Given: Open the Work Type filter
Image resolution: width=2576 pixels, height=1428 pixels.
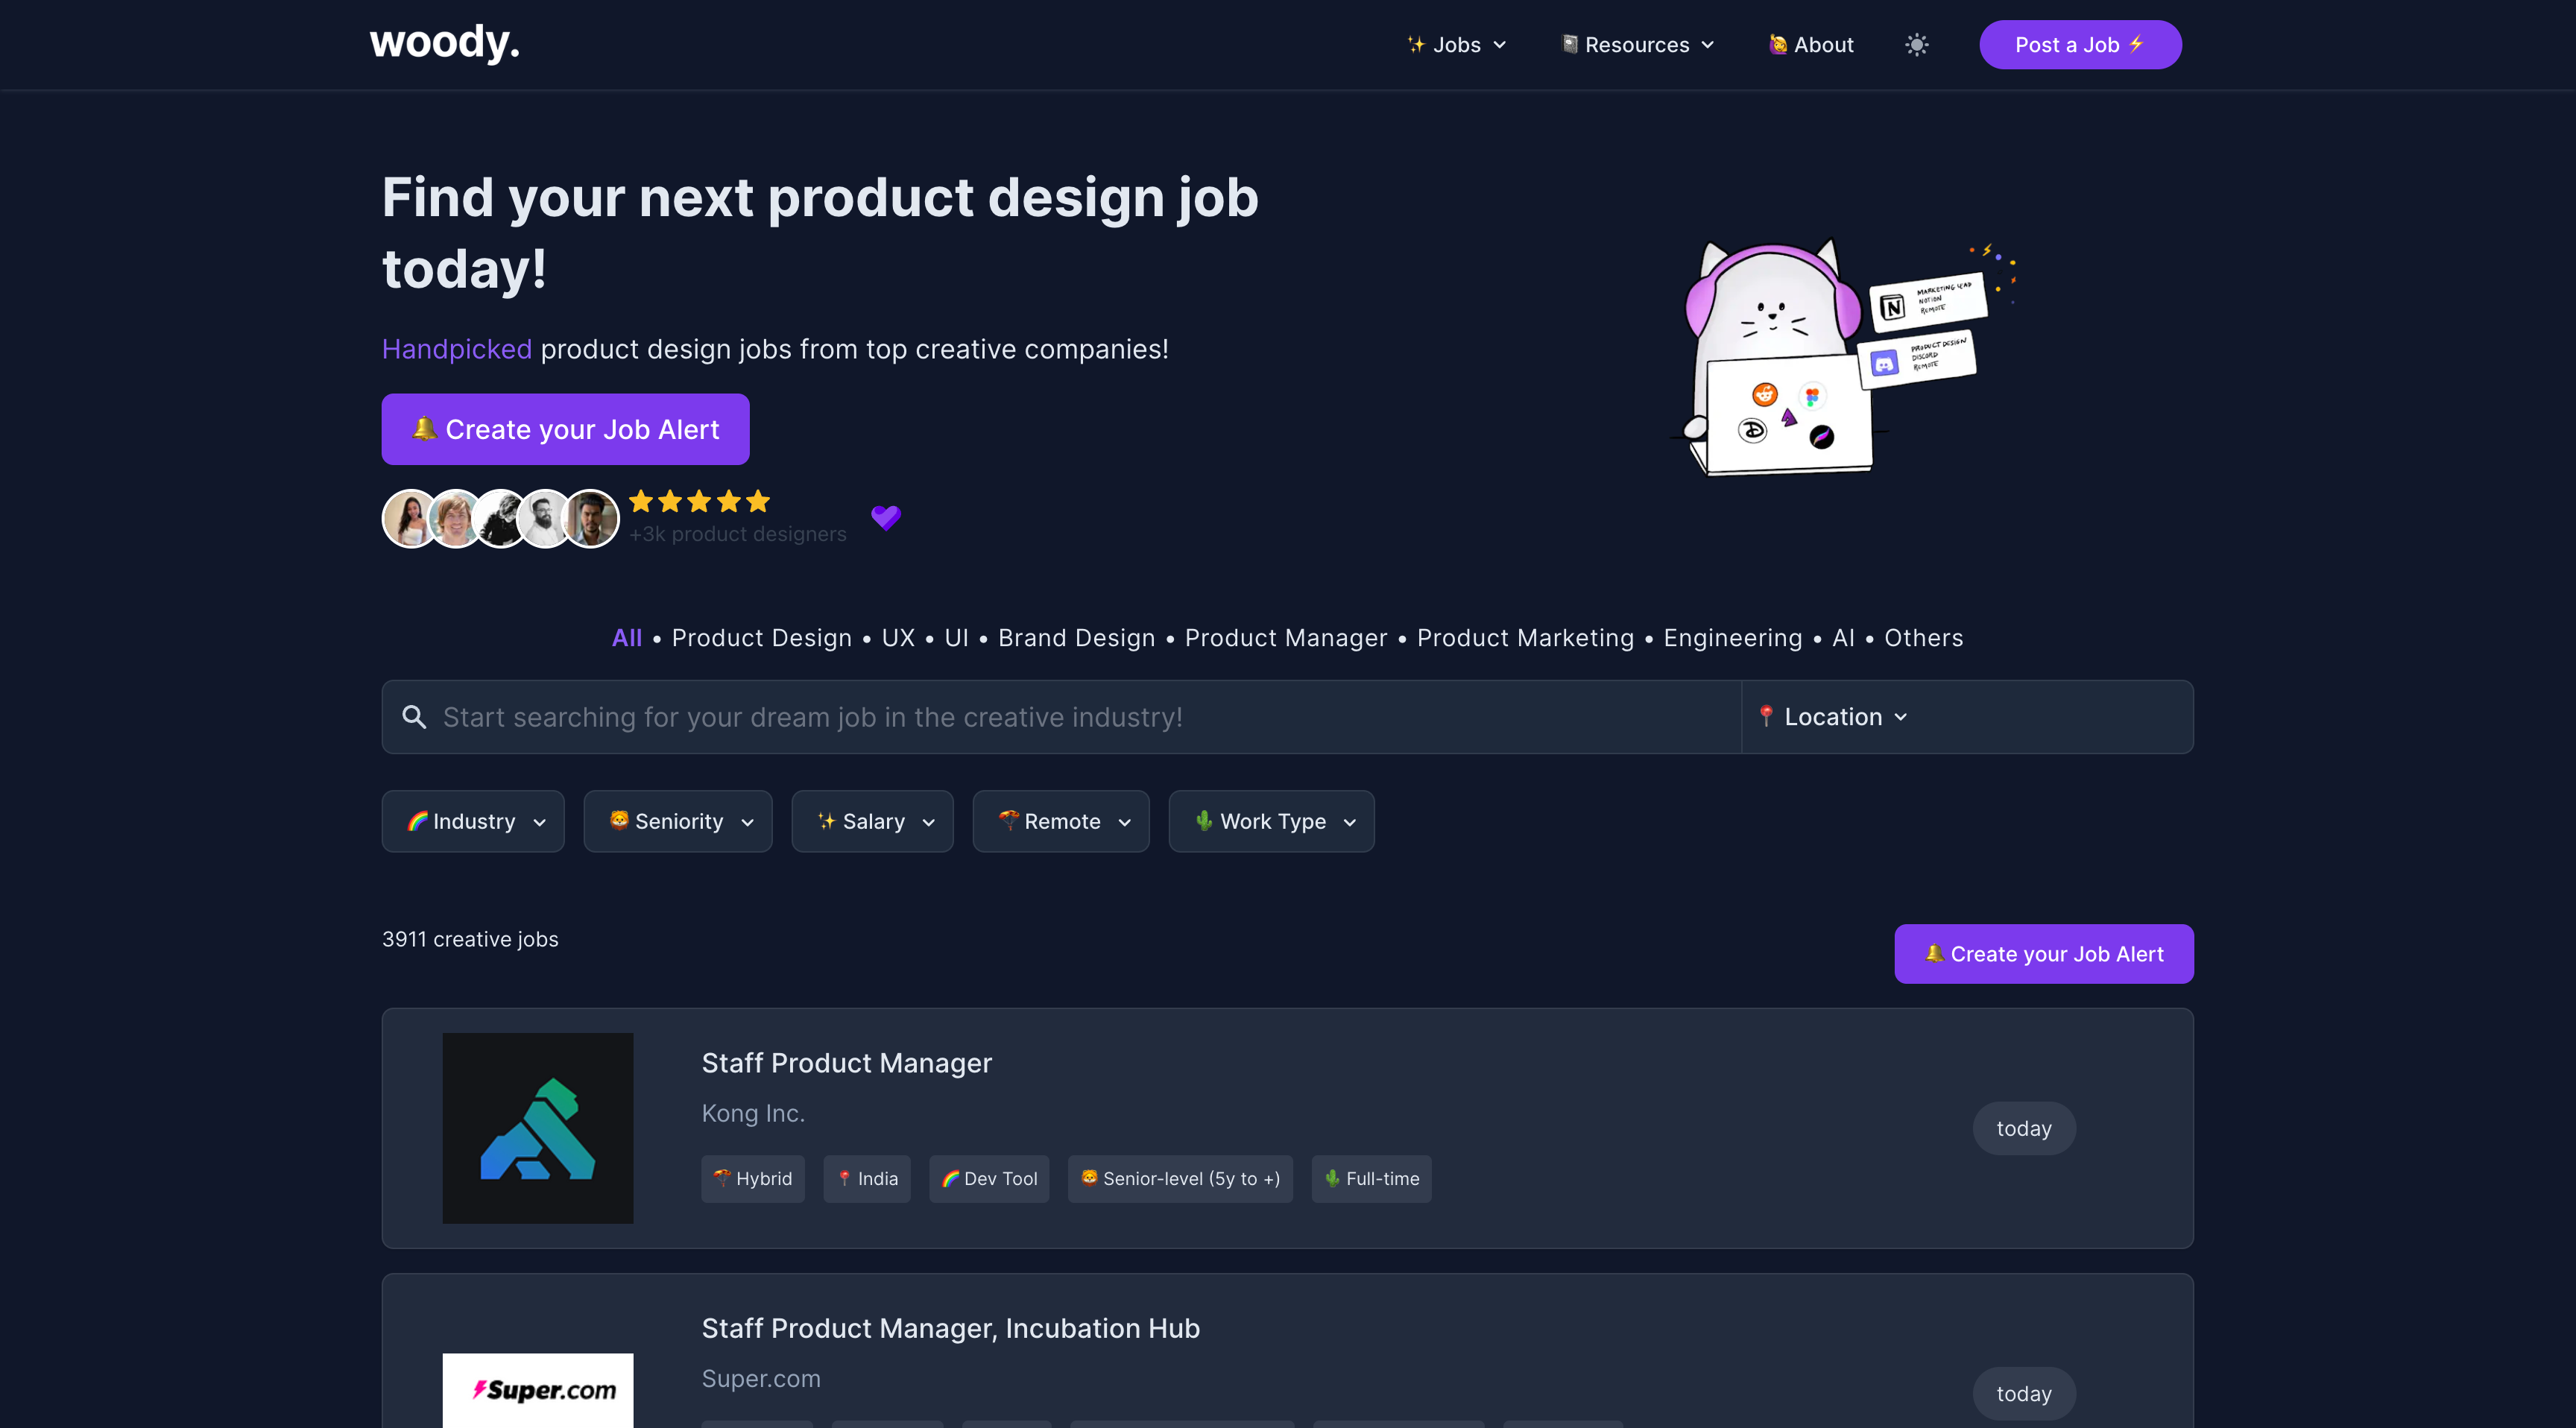Looking at the screenshot, I should click(x=1271, y=821).
